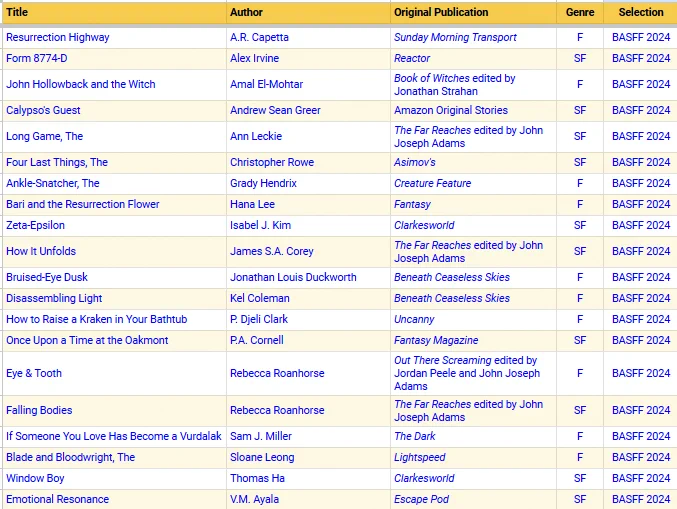Click the Genre column header
677x509 pixels.
click(580, 12)
